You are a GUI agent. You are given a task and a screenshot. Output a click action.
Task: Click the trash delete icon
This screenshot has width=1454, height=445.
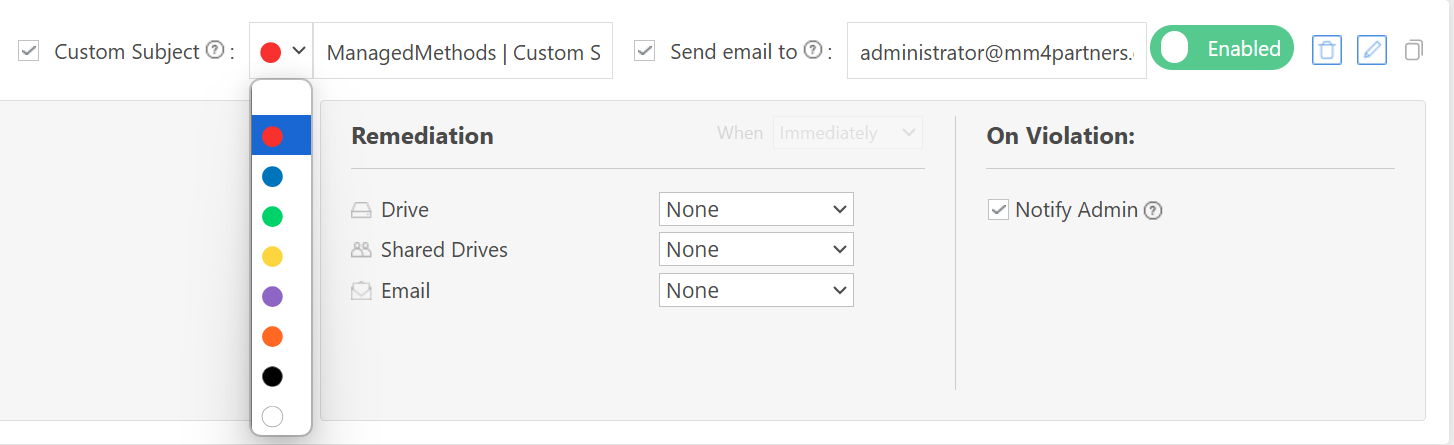[1326, 50]
